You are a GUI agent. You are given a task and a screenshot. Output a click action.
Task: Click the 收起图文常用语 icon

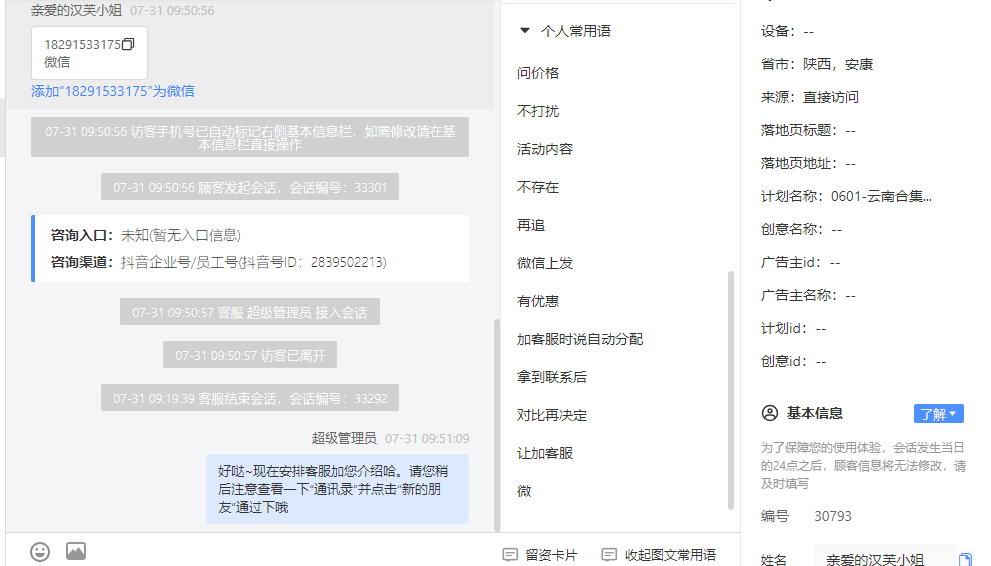tap(609, 555)
